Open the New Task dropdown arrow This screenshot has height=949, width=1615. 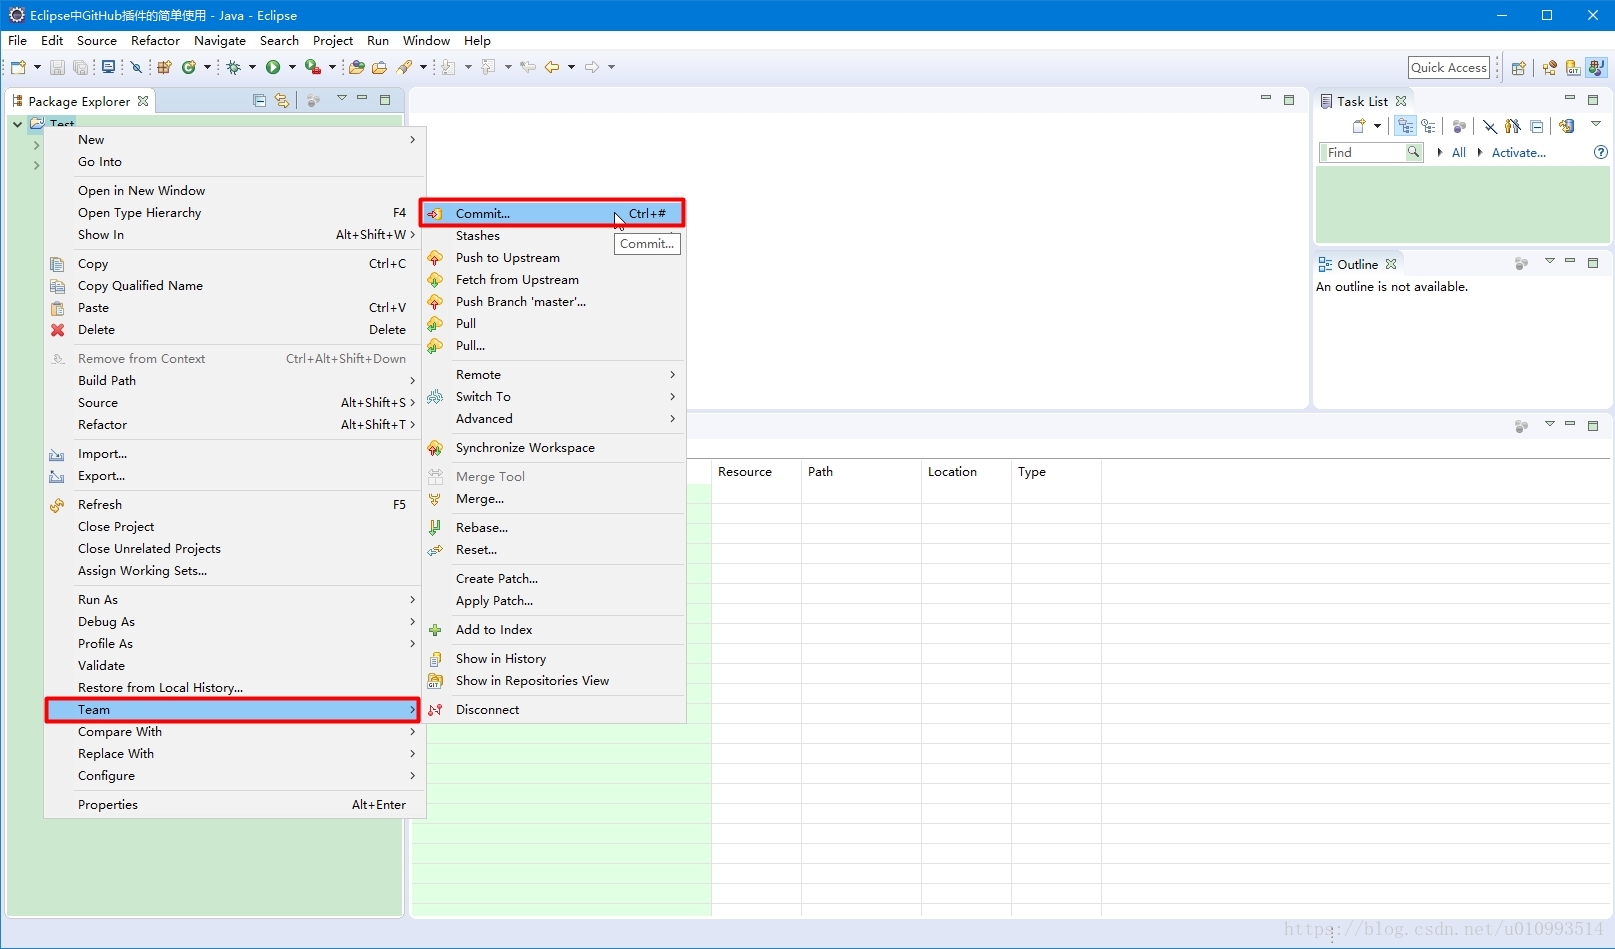pos(1377,126)
